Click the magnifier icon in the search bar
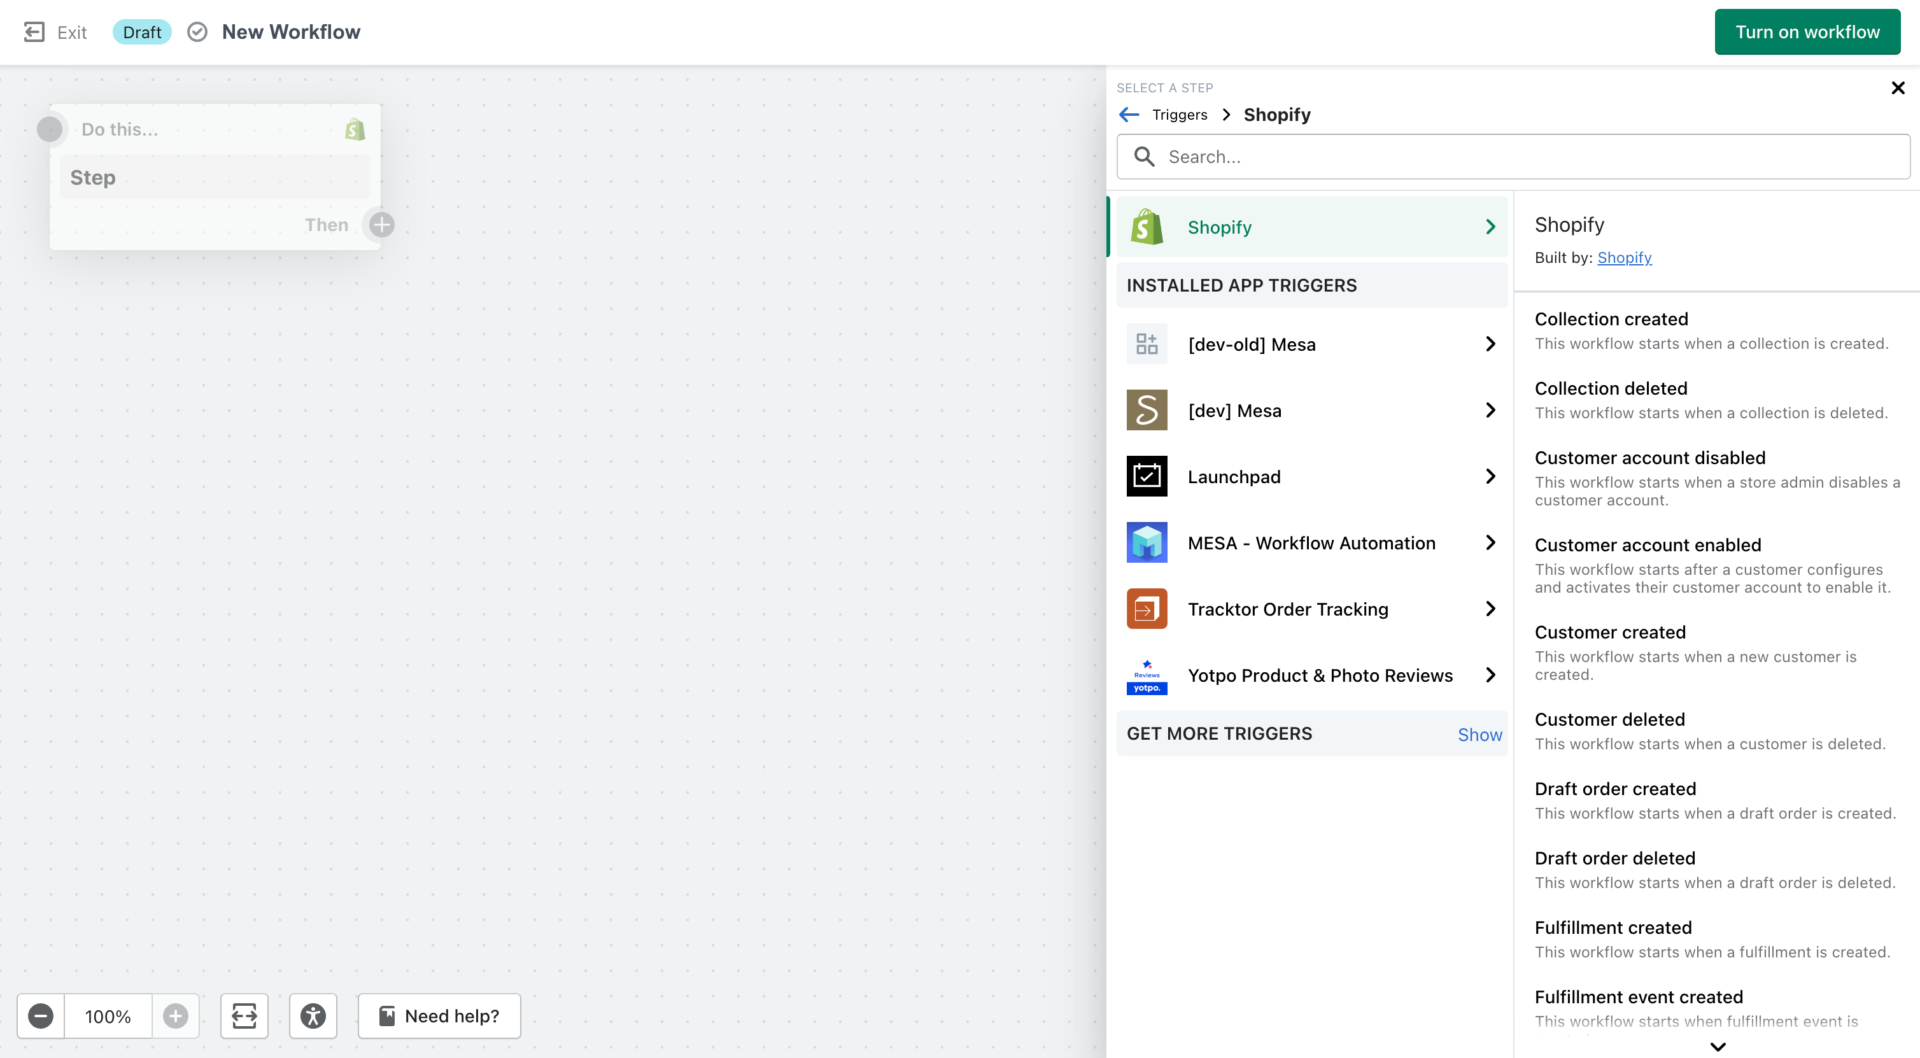1920x1058 pixels. tap(1145, 156)
